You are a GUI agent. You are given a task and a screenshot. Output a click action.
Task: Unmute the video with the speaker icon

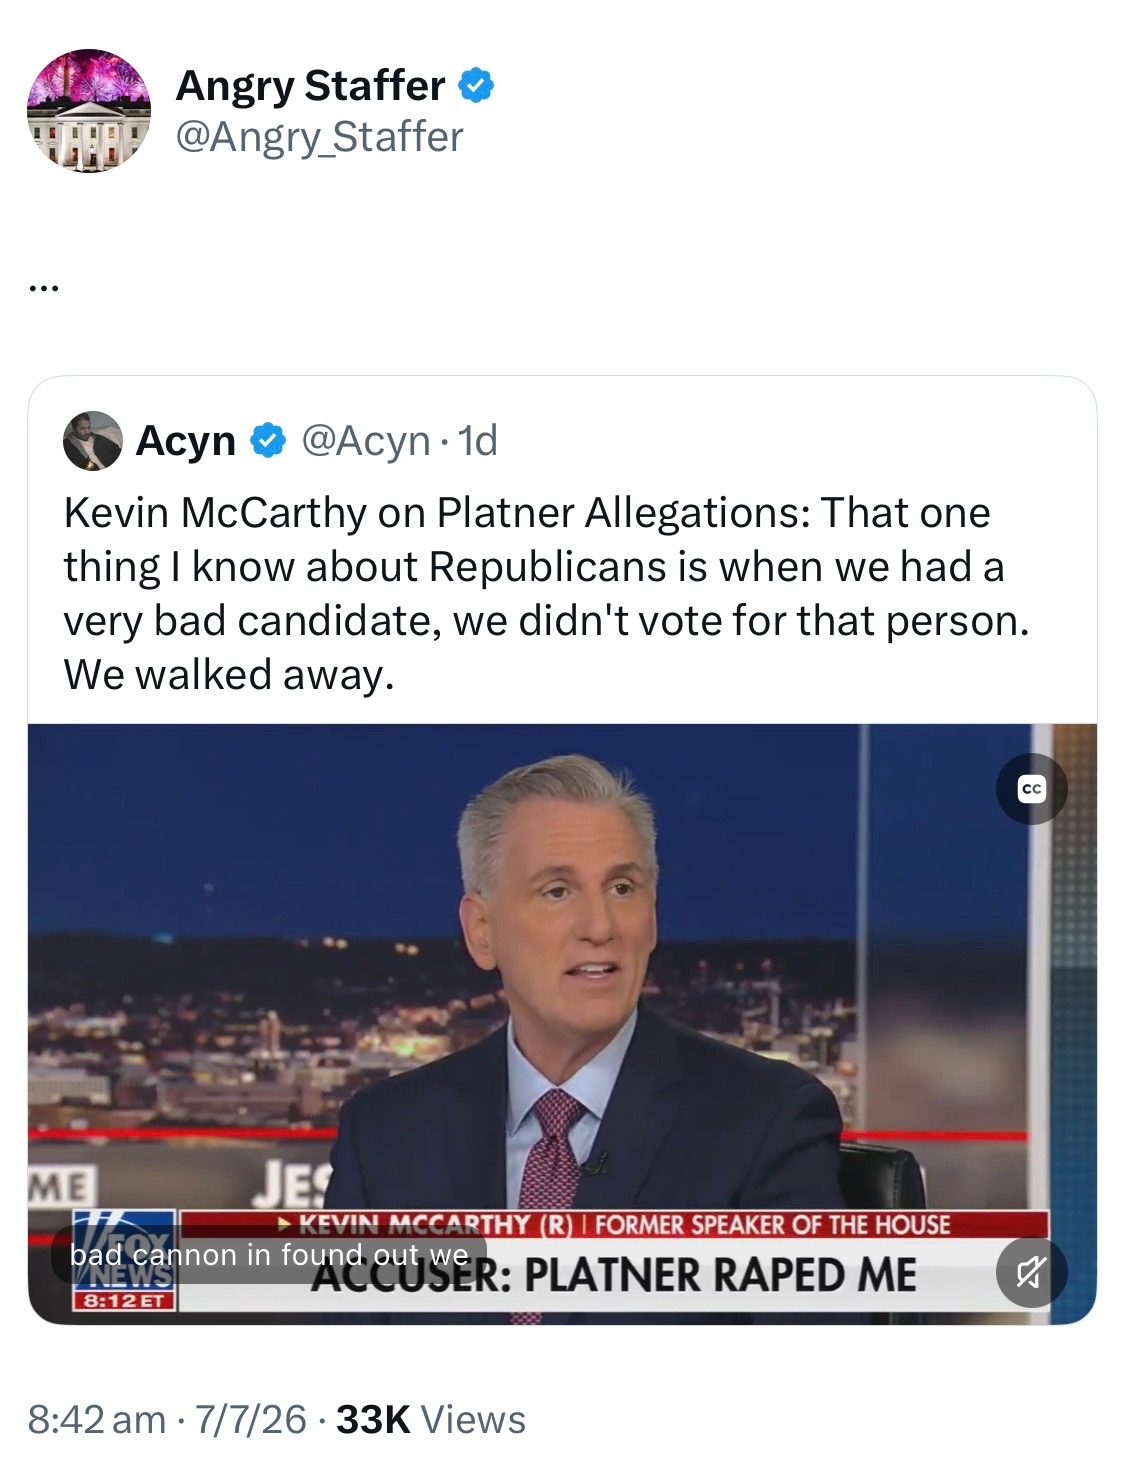(1031, 1273)
